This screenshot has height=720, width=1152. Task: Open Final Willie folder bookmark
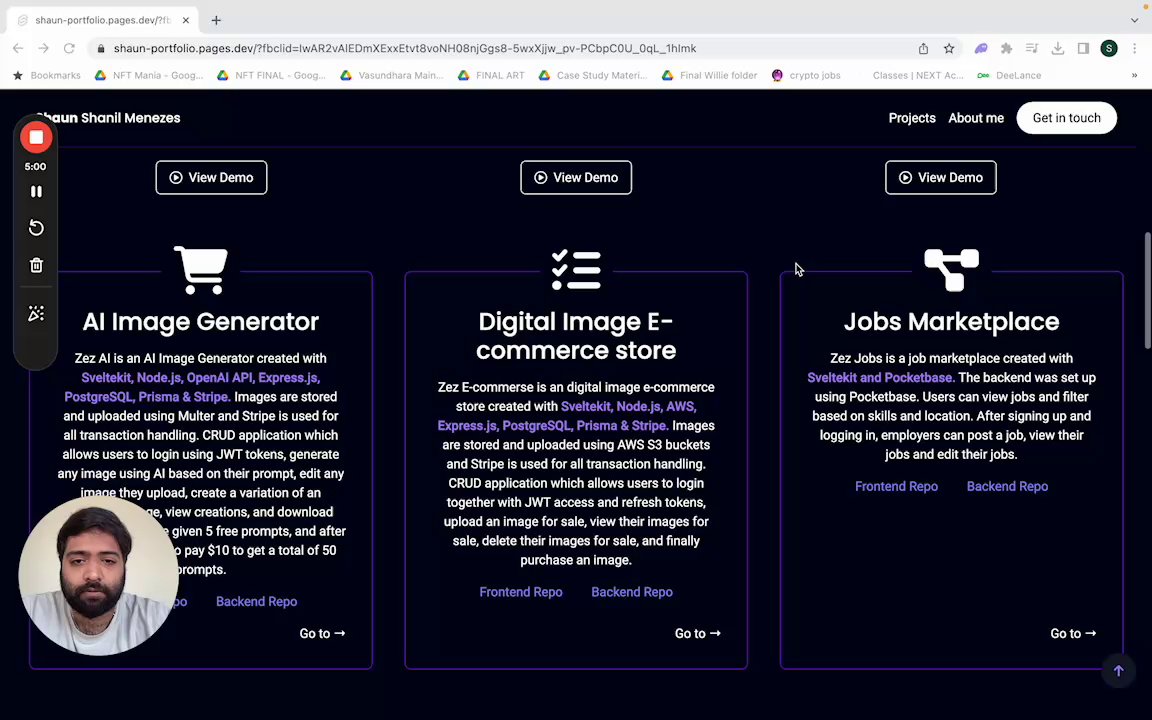click(x=710, y=75)
